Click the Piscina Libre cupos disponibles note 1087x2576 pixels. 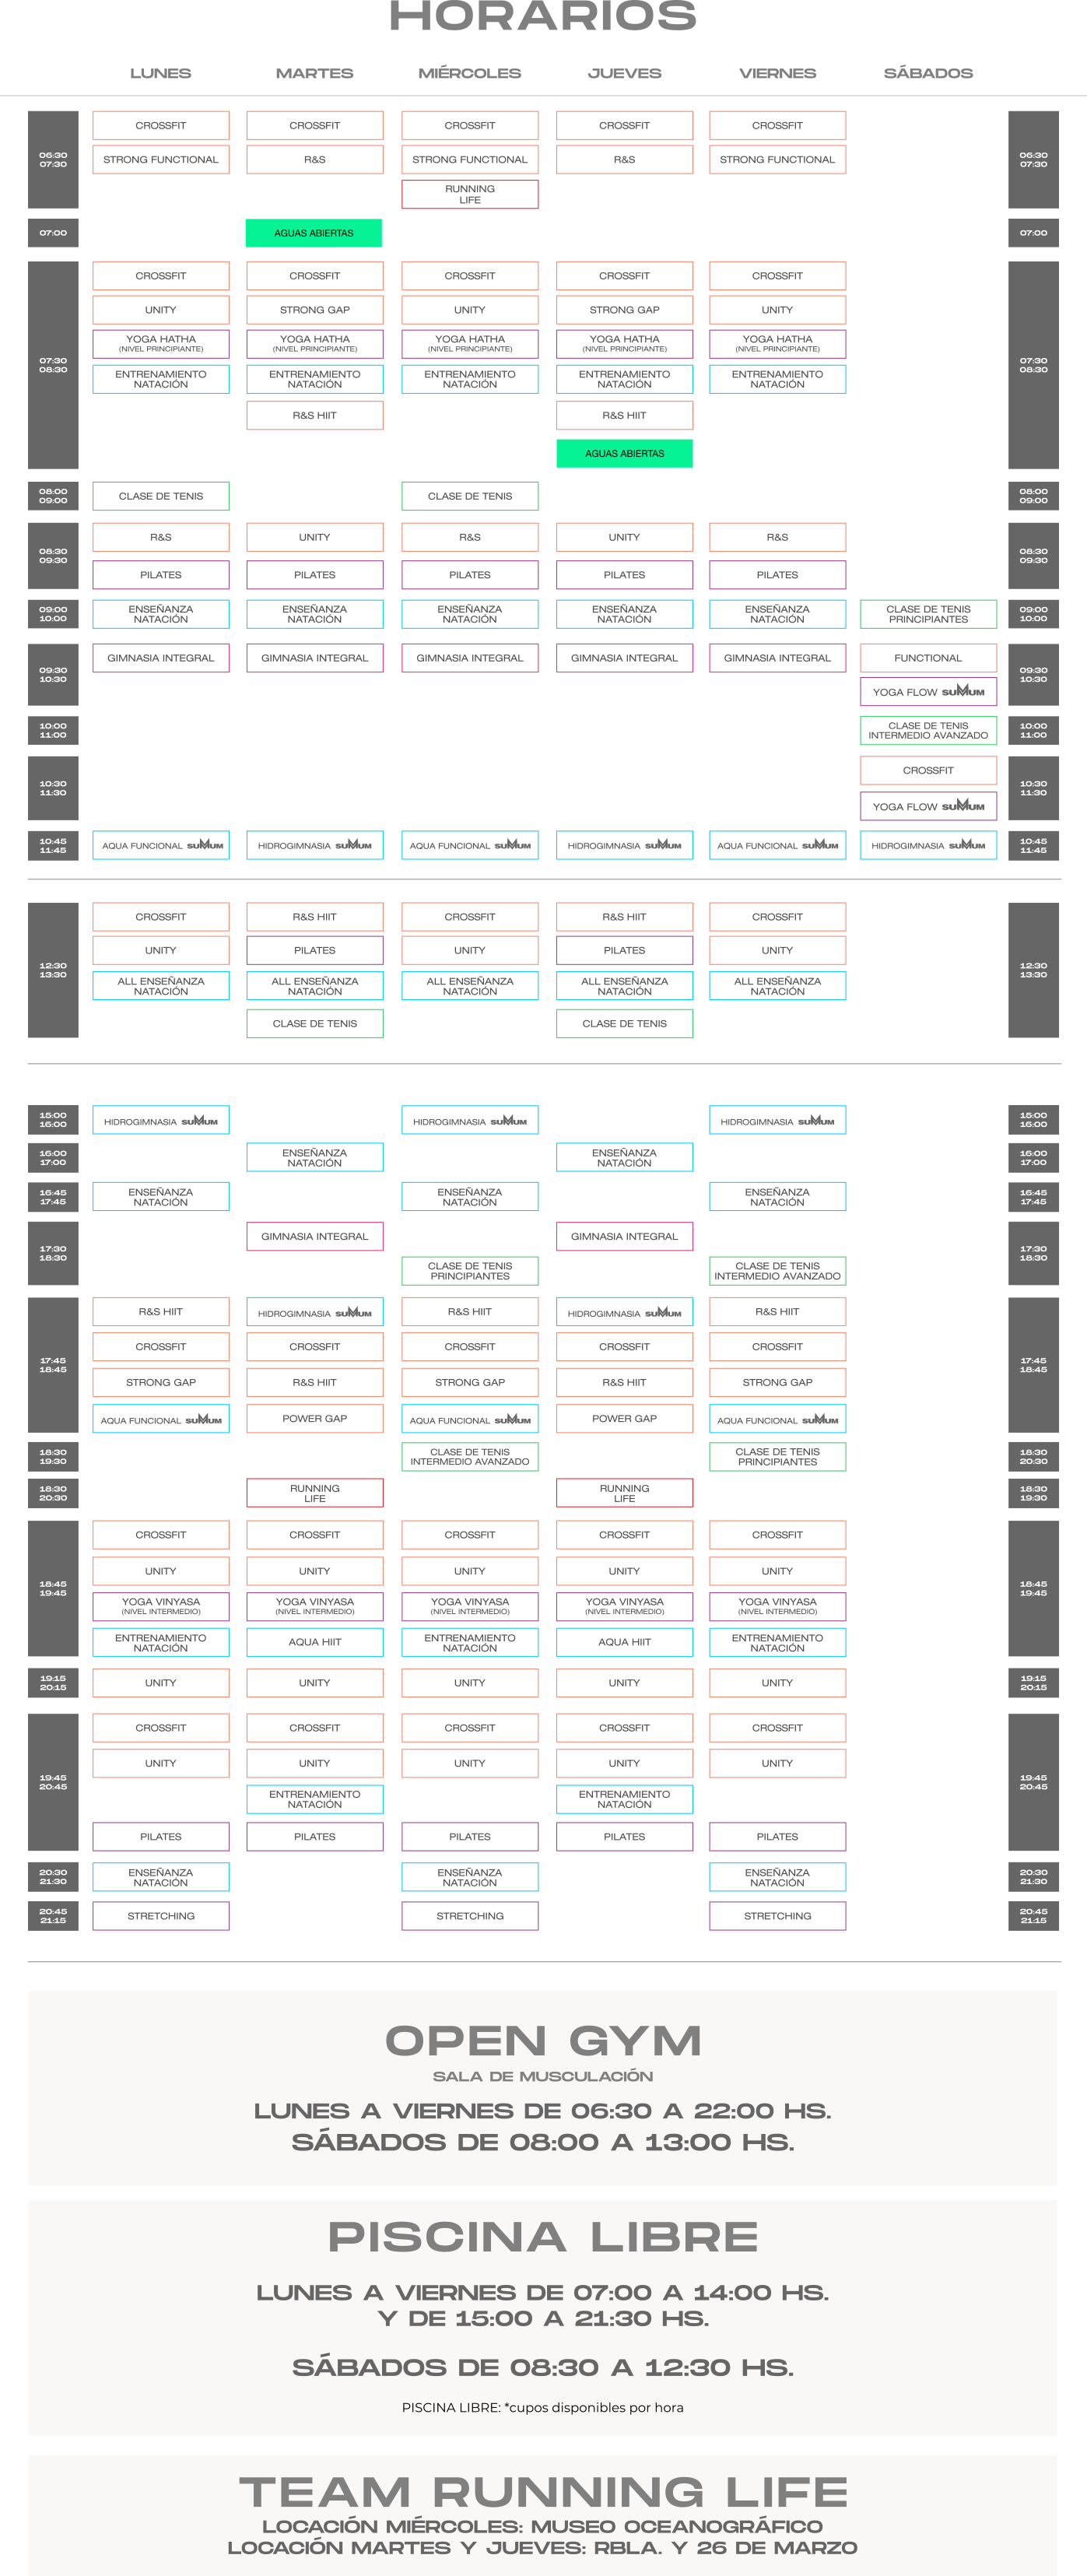[543, 2408]
